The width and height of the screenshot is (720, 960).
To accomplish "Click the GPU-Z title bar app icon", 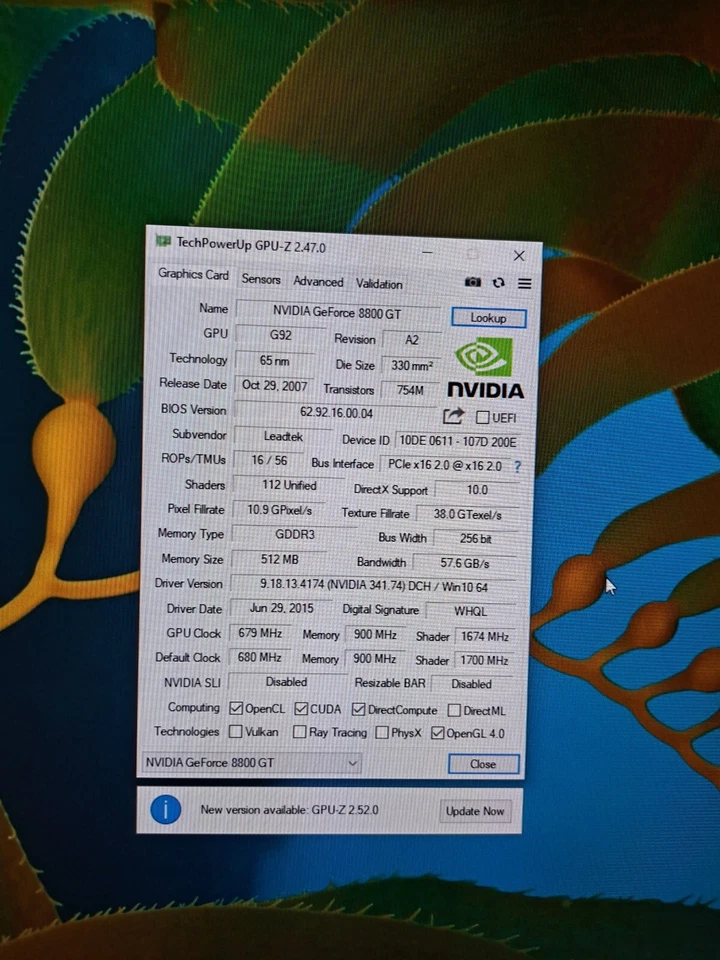I will tap(163, 241).
